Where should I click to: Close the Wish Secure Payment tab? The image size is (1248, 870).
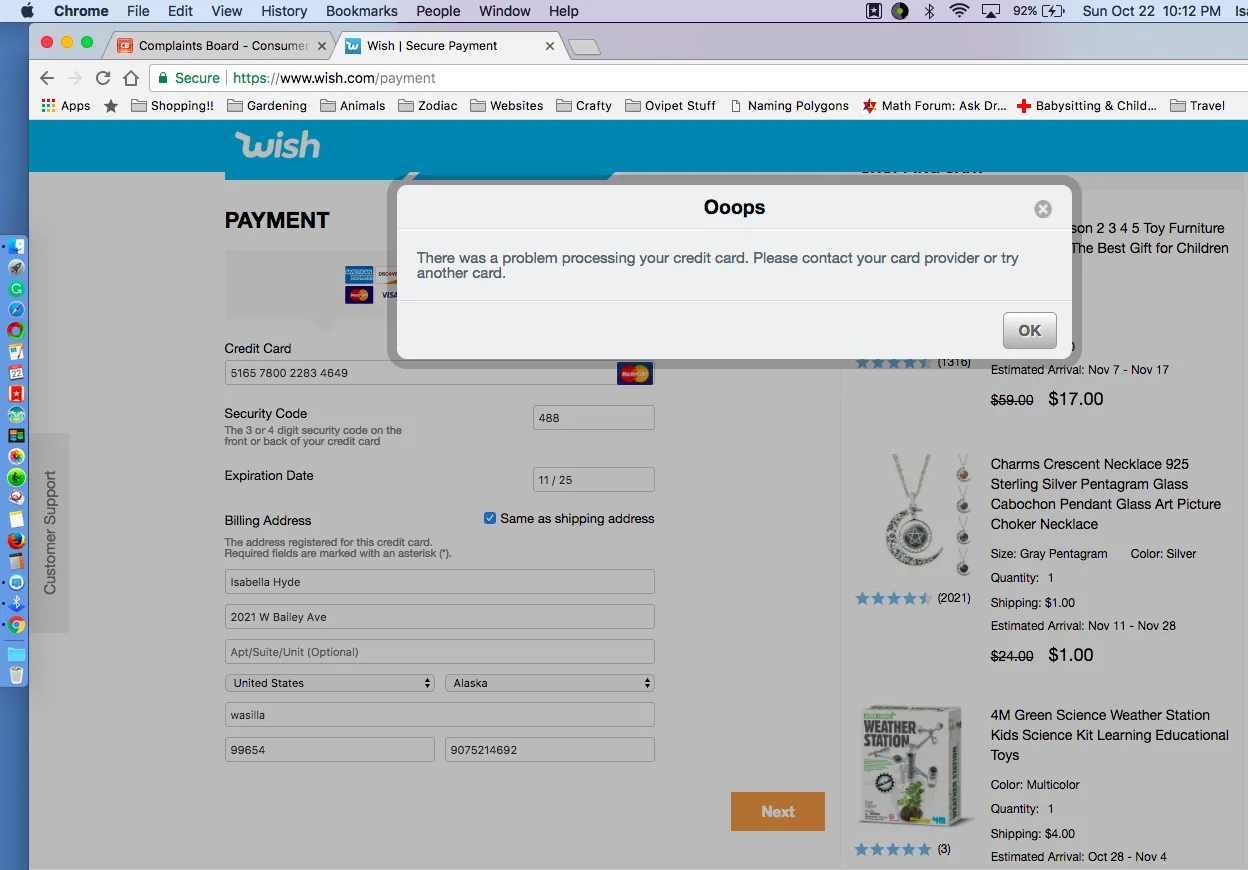(x=550, y=46)
